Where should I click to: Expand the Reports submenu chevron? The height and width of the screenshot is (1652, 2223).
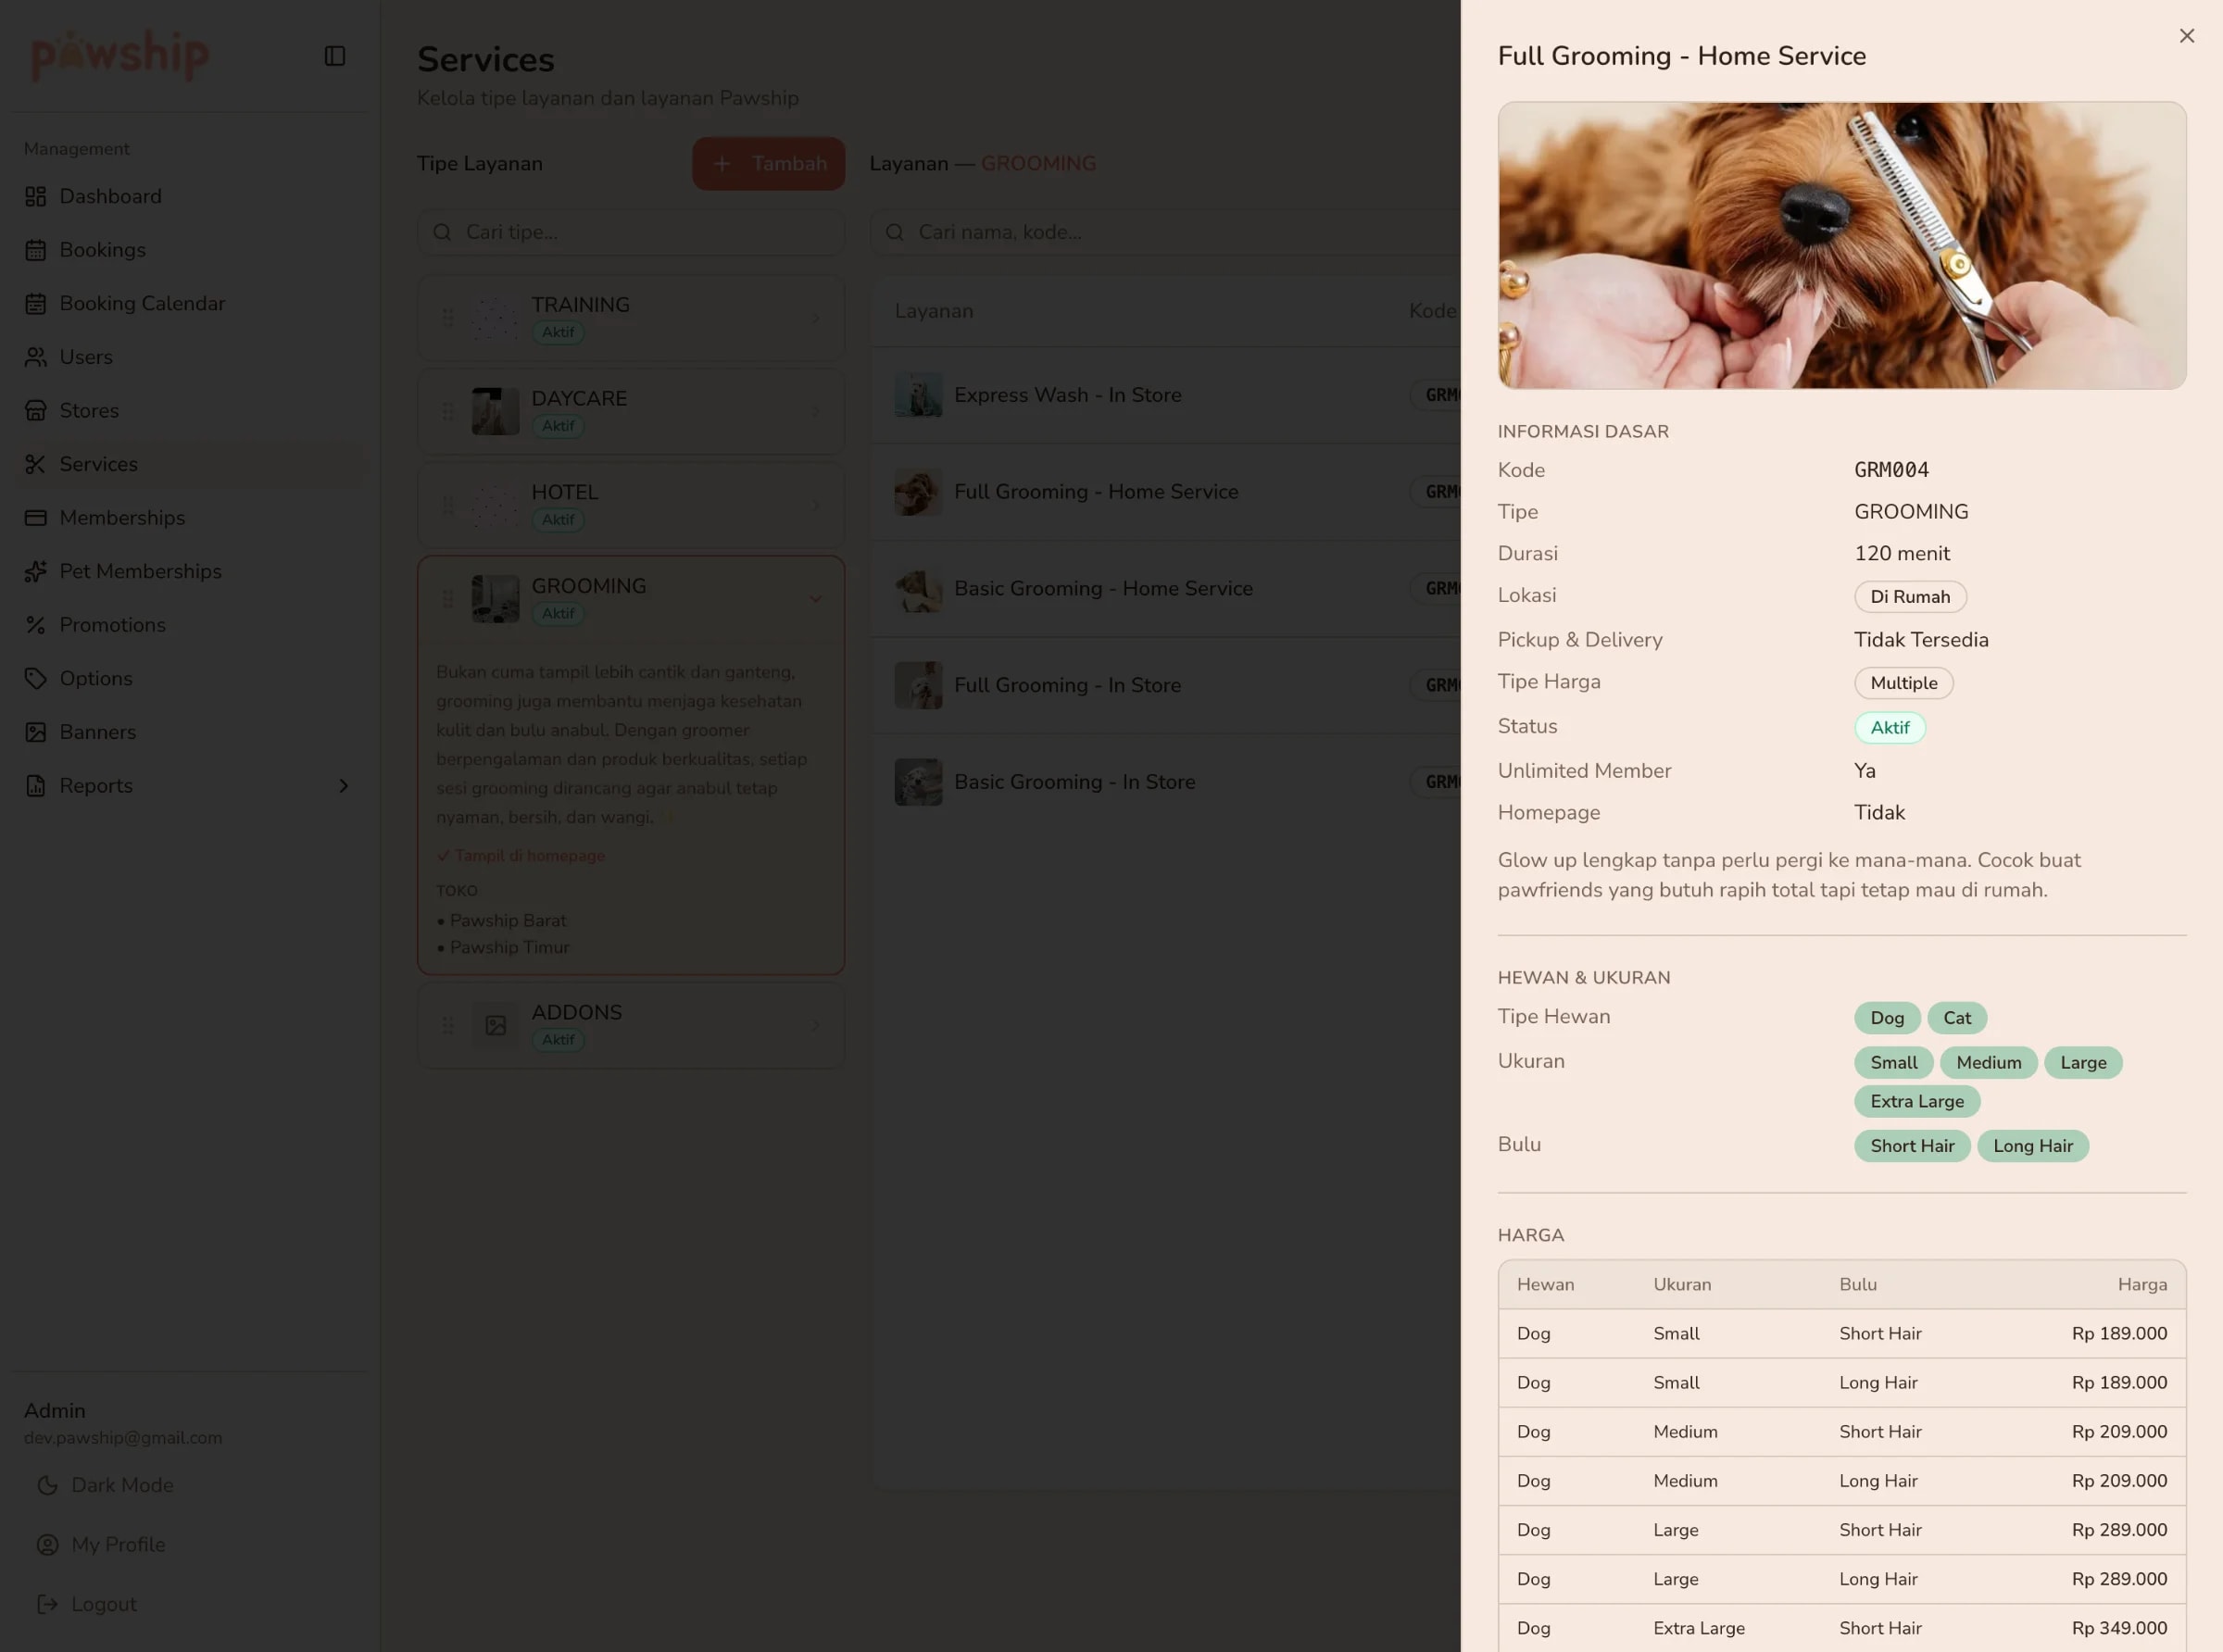tap(343, 785)
